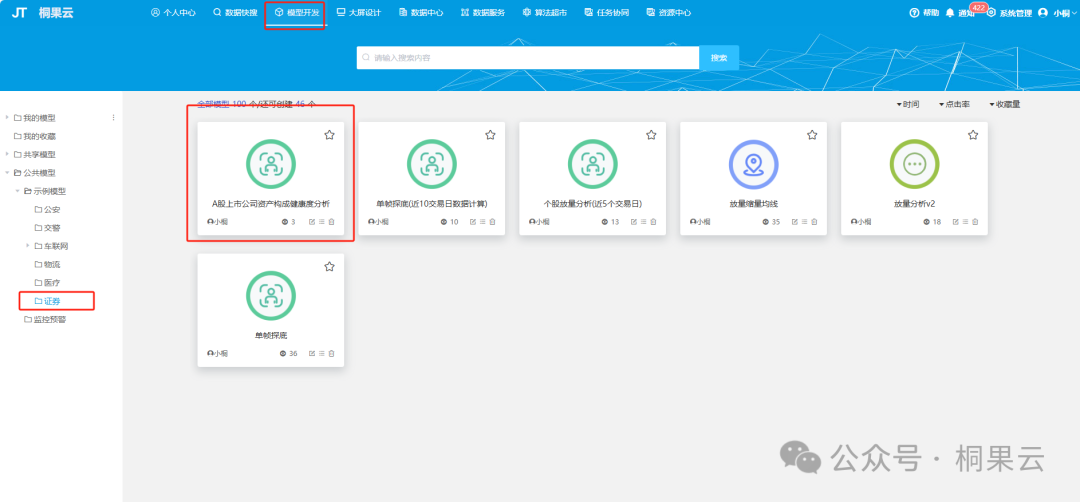Open 算法超市 from the navigation bar
Viewport: 1080px width, 502px height.
[x=545, y=13]
